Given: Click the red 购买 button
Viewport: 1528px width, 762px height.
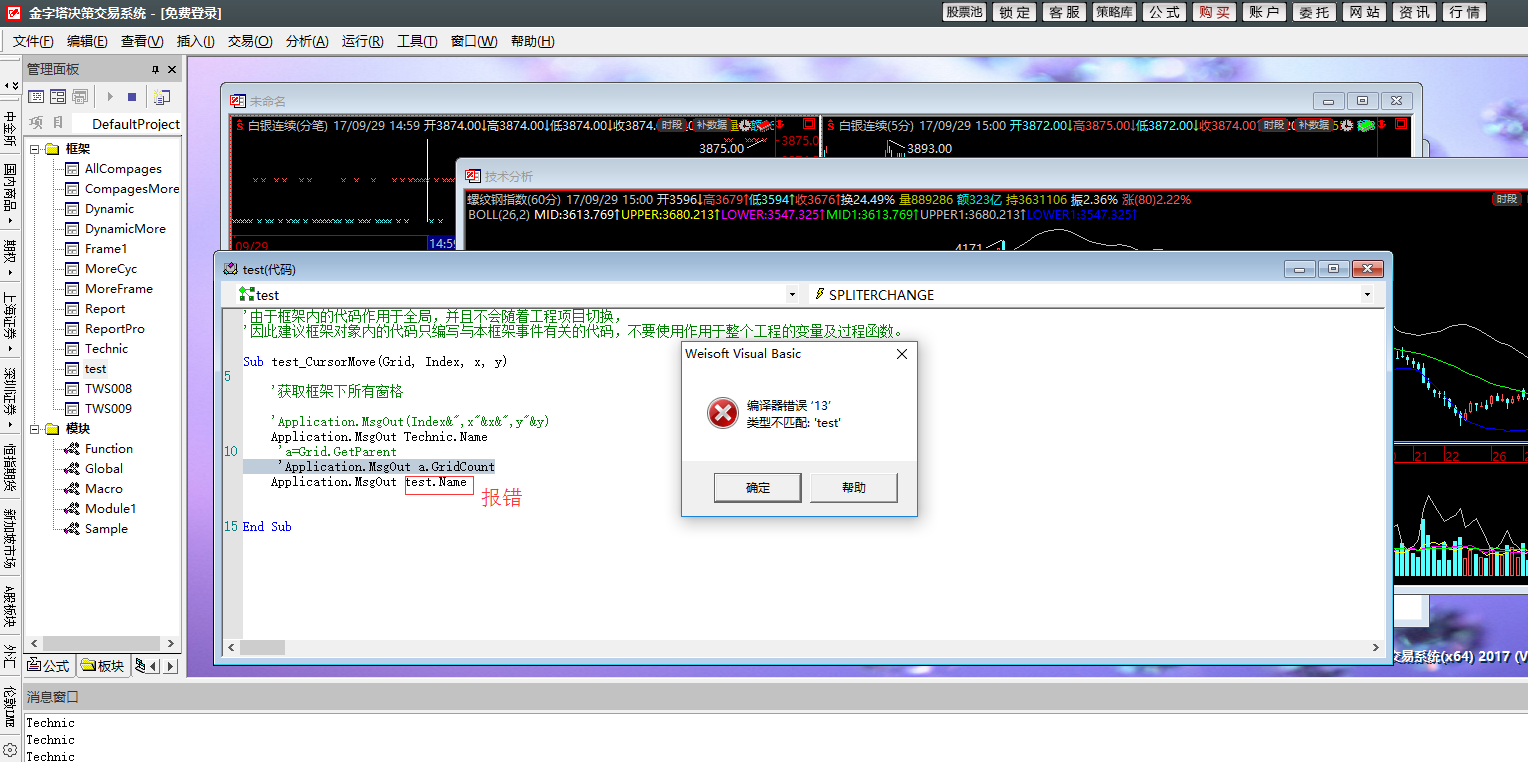Looking at the screenshot, I should tap(1214, 12).
